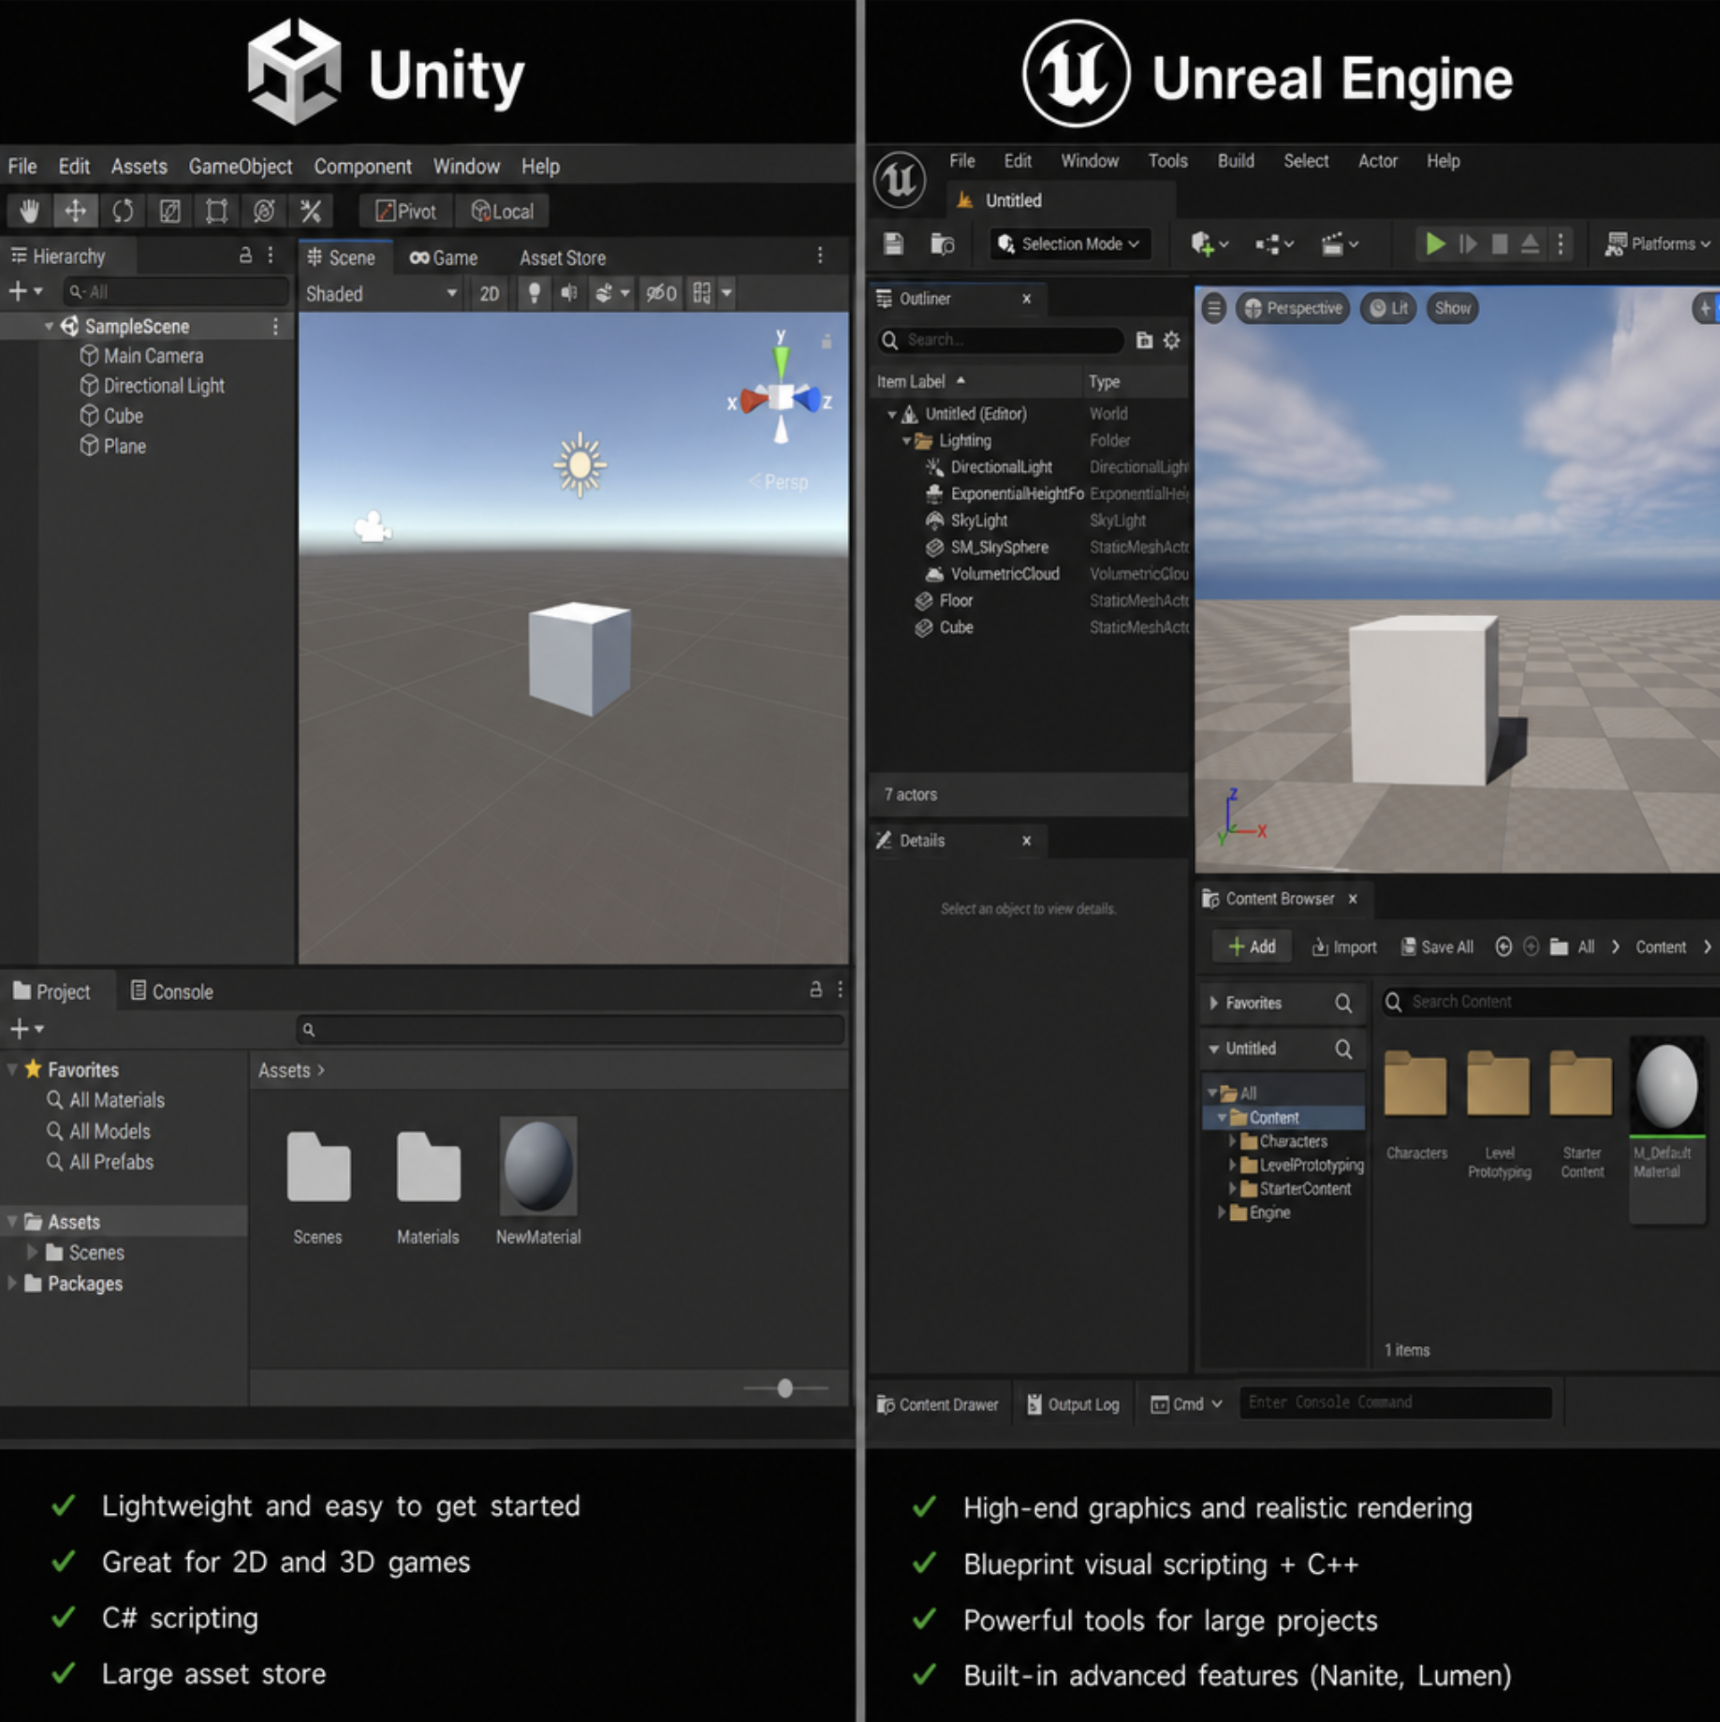Select the Scale tool in Unity toolbar
The image size is (1720, 1722).
point(170,211)
